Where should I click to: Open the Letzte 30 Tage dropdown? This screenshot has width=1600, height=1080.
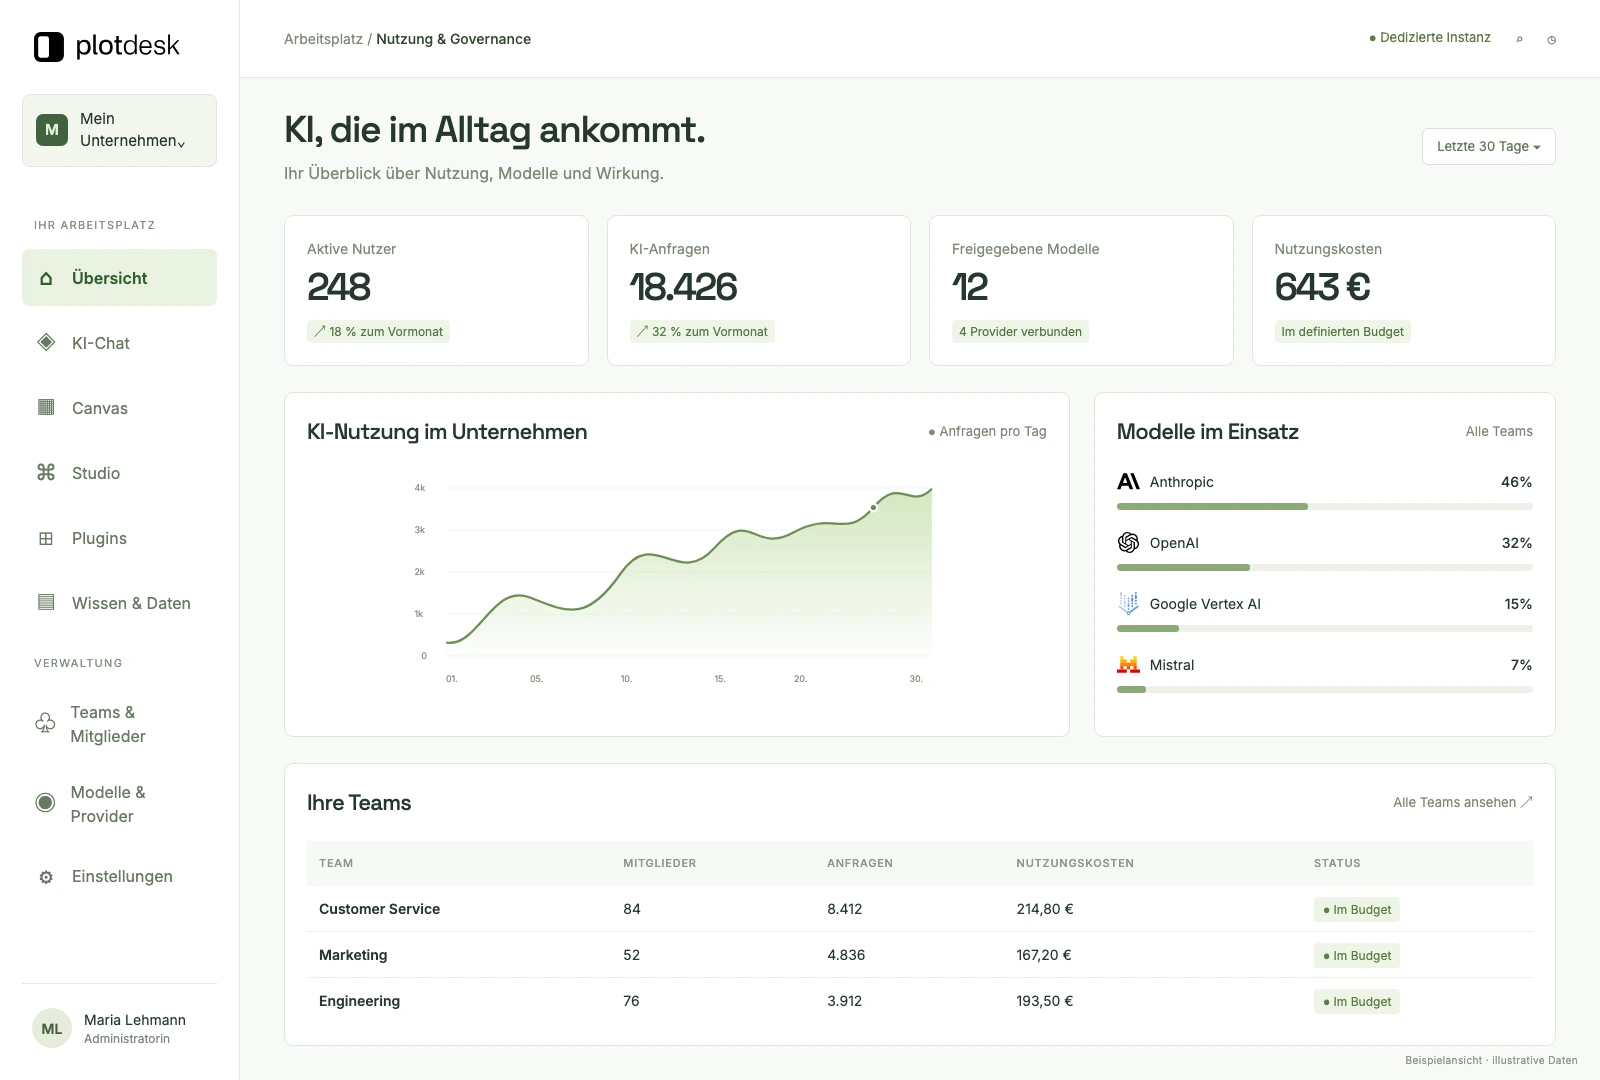click(1488, 146)
